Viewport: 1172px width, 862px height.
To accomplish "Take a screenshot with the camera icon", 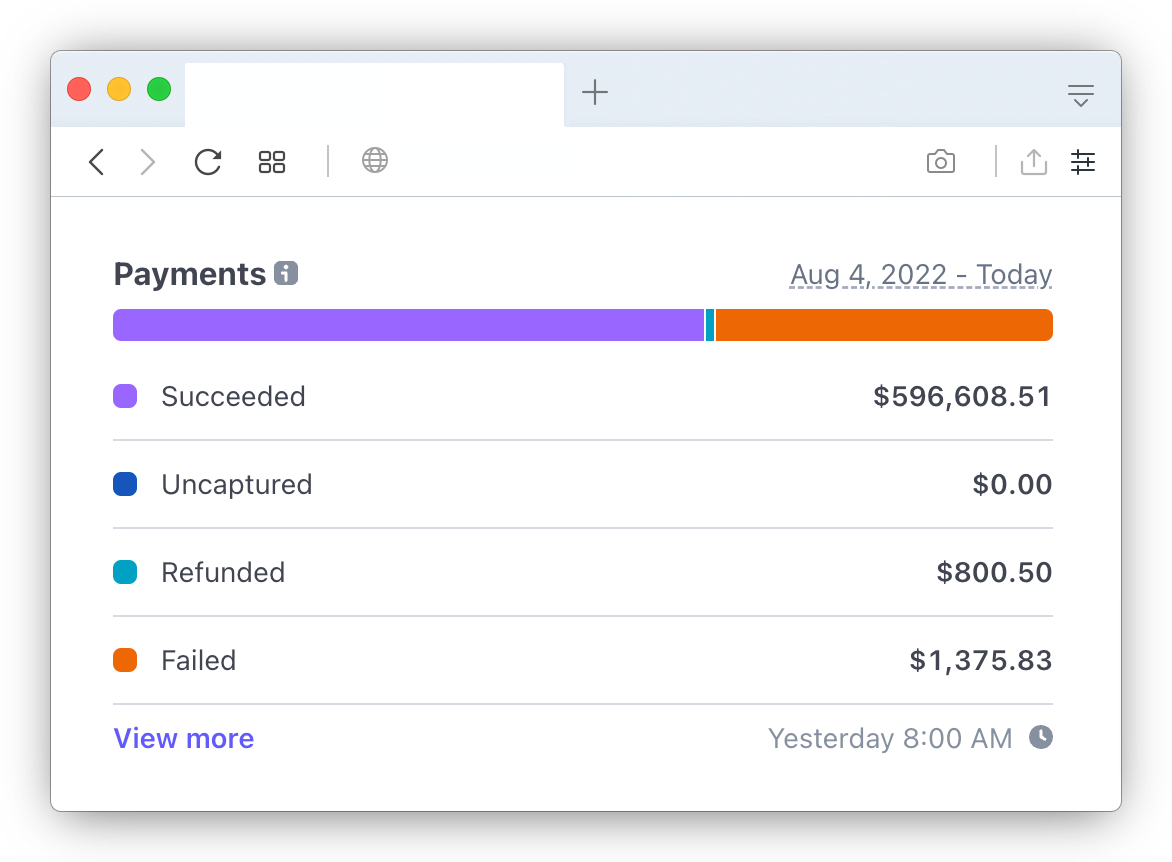I will click(x=941, y=162).
